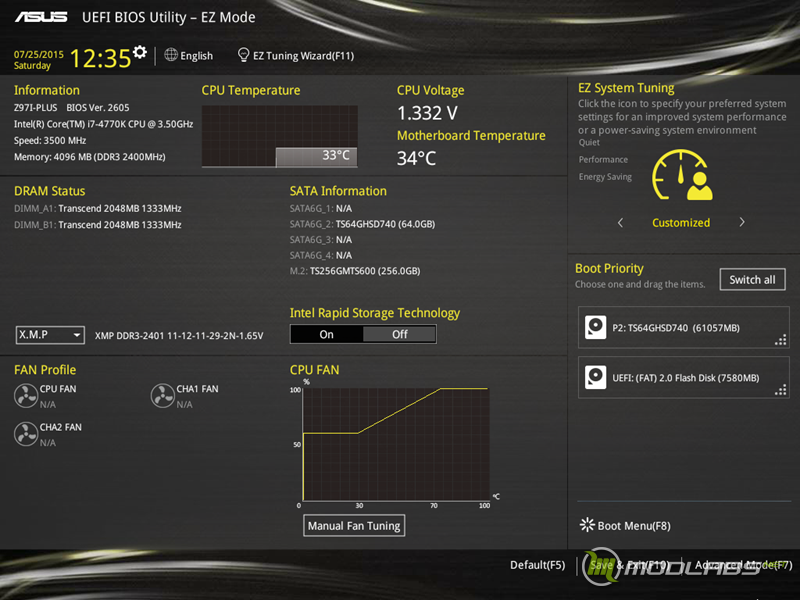Turn Intel Rapid Storage Technology Off
This screenshot has height=600, width=800.
point(399,334)
